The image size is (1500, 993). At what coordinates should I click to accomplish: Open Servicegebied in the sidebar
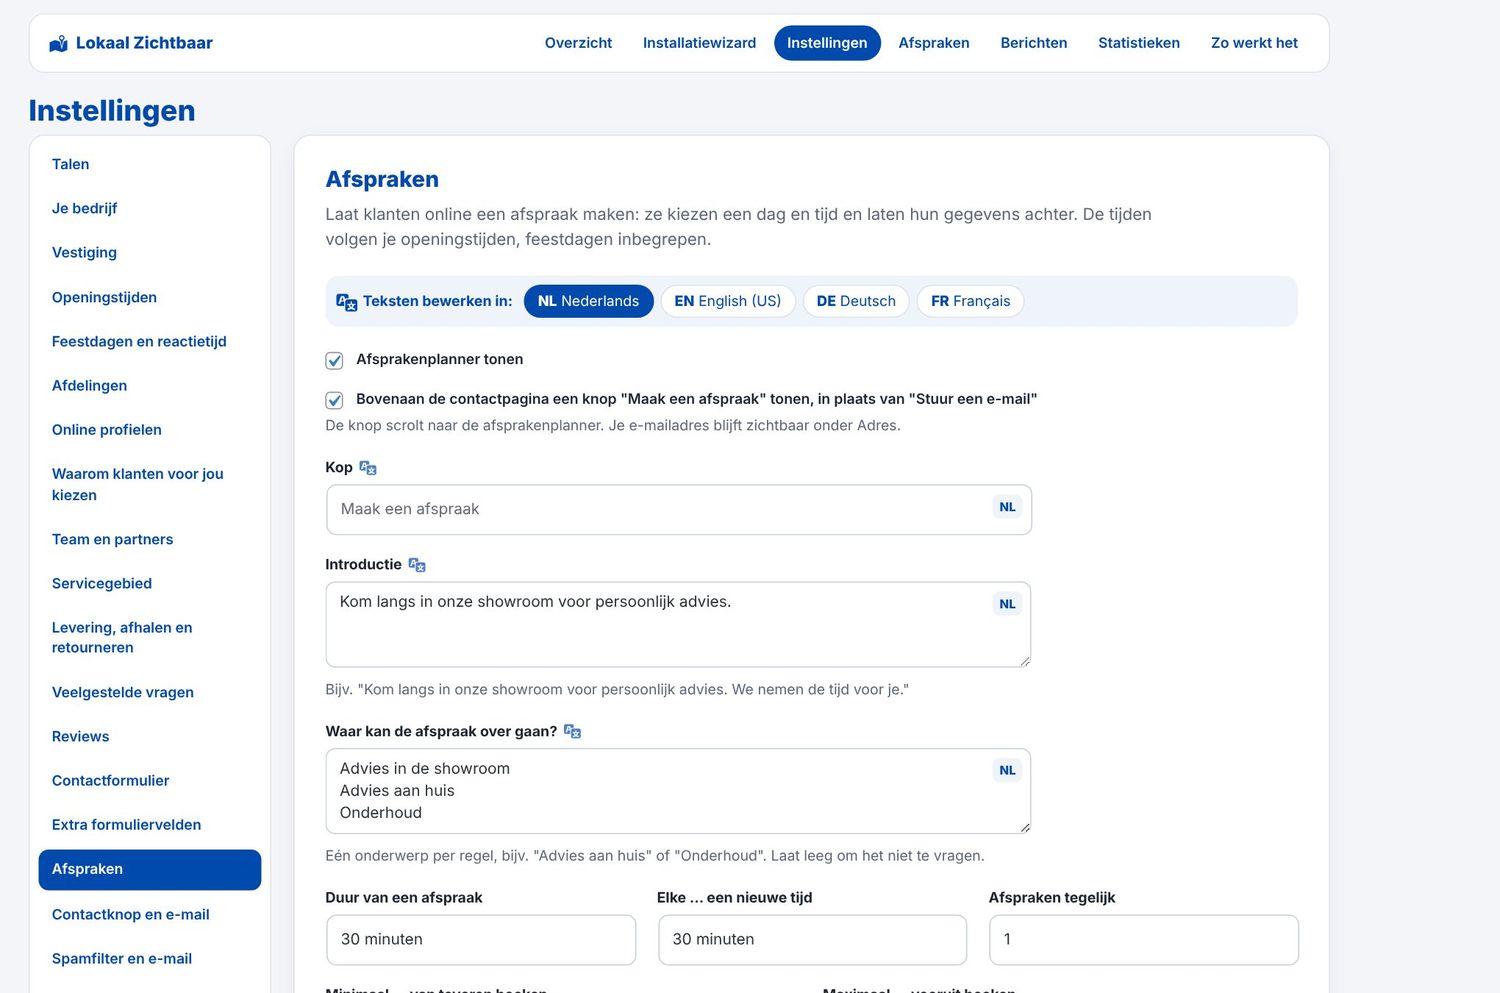coord(150,583)
